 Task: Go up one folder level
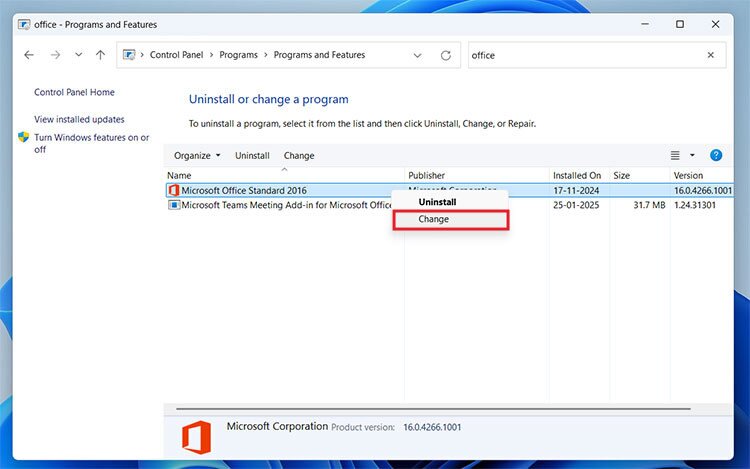pos(100,55)
